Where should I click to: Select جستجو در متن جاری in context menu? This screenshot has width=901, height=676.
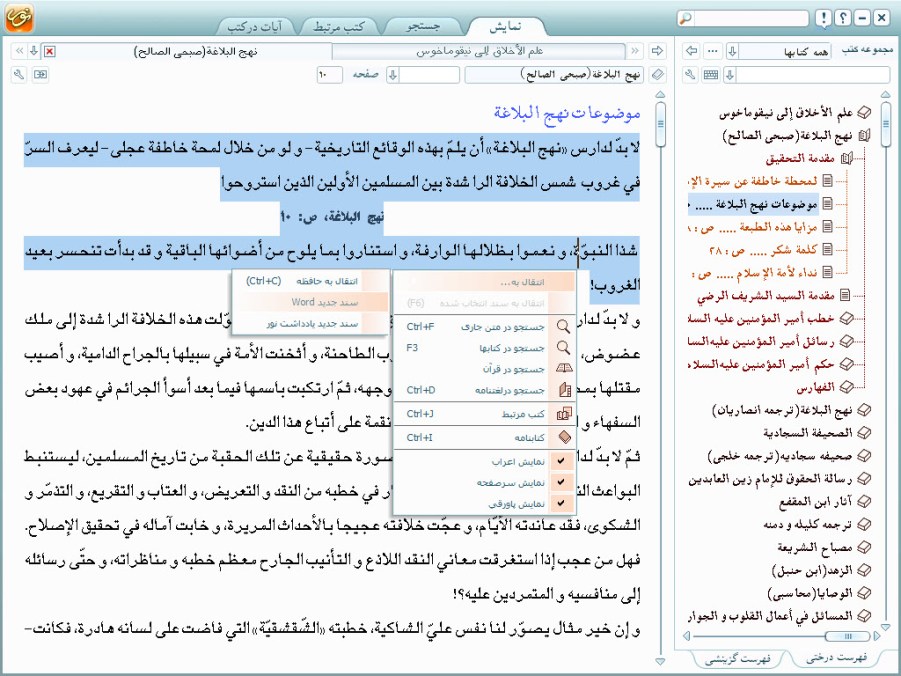tap(485, 327)
